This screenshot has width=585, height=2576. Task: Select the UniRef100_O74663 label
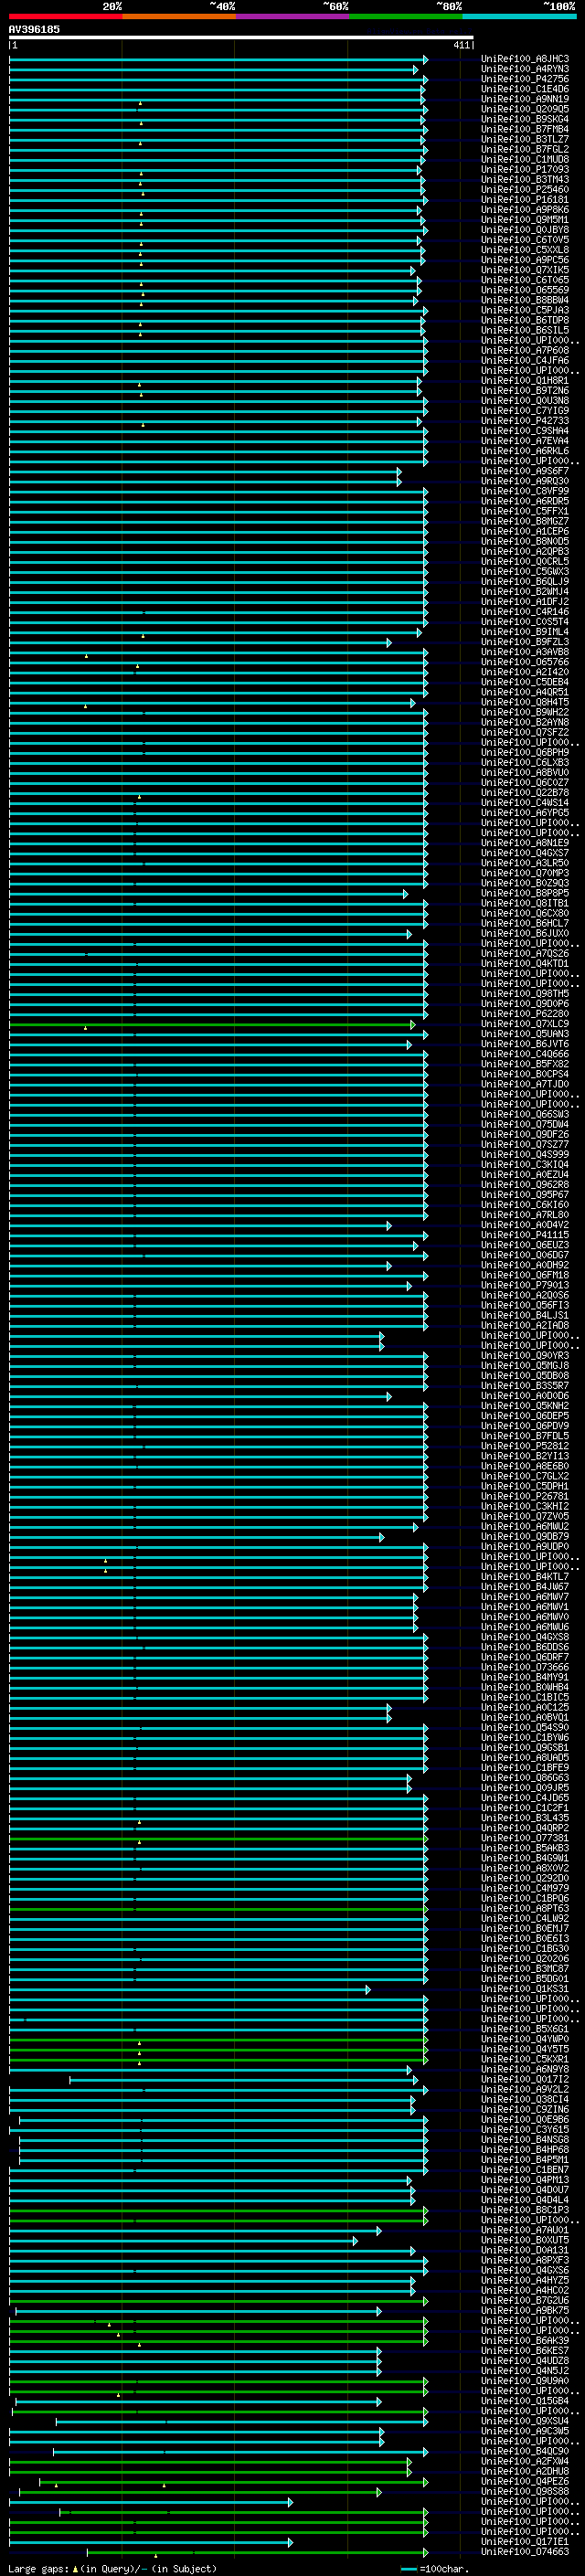pyautogui.click(x=525, y=2552)
